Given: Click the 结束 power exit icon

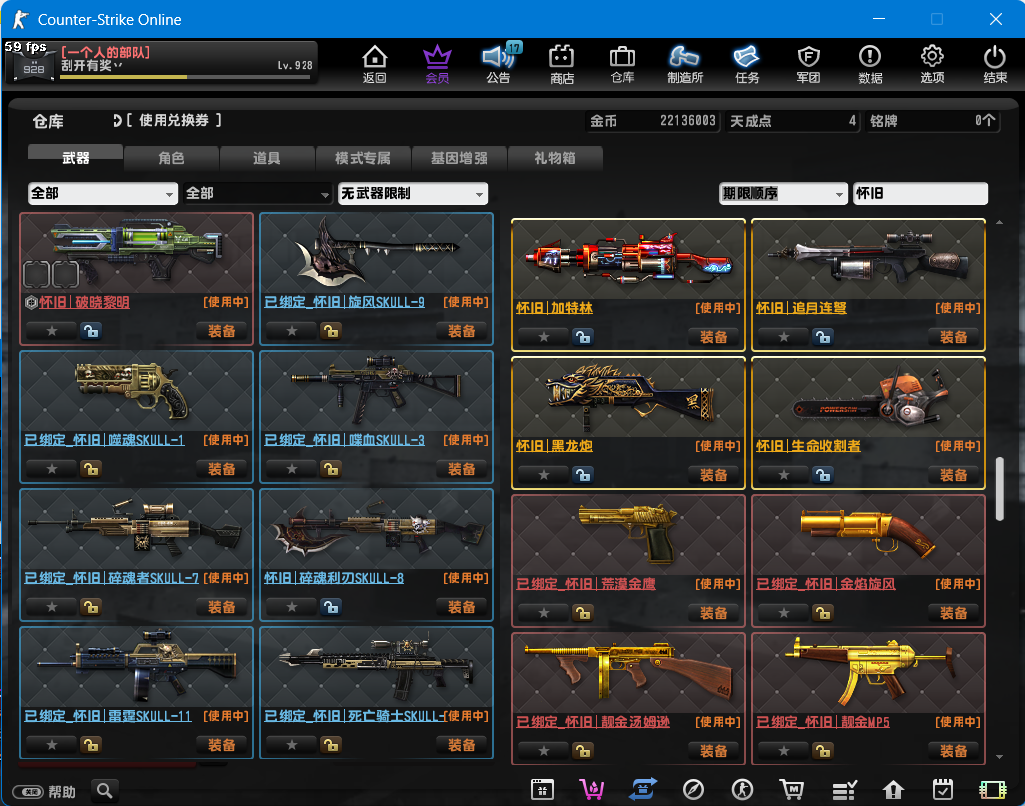Looking at the screenshot, I should tap(995, 64).
